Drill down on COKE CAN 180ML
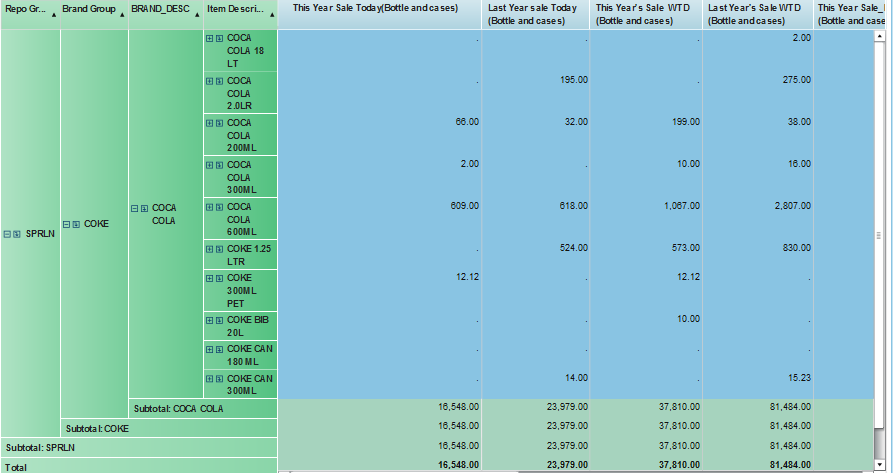Image resolution: width=893 pixels, height=473 pixels. tap(219, 349)
